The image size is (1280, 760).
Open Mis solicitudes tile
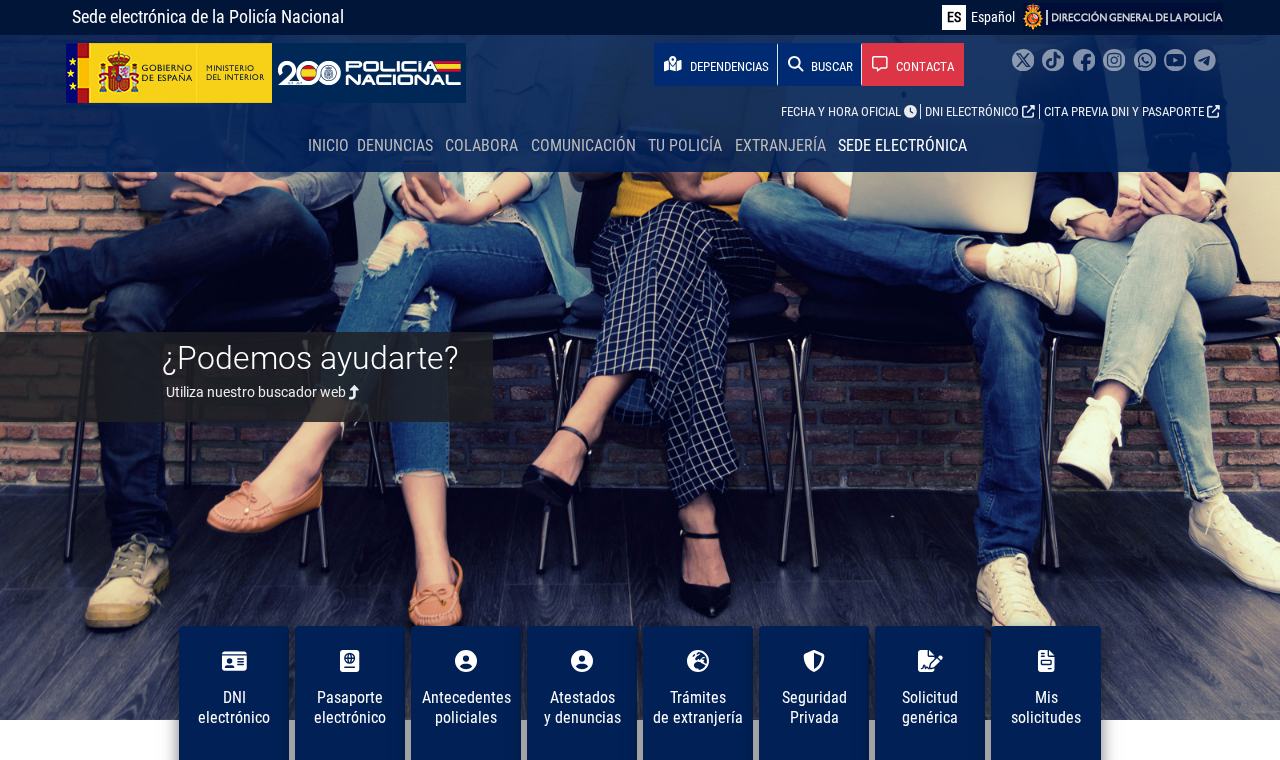[1046, 693]
